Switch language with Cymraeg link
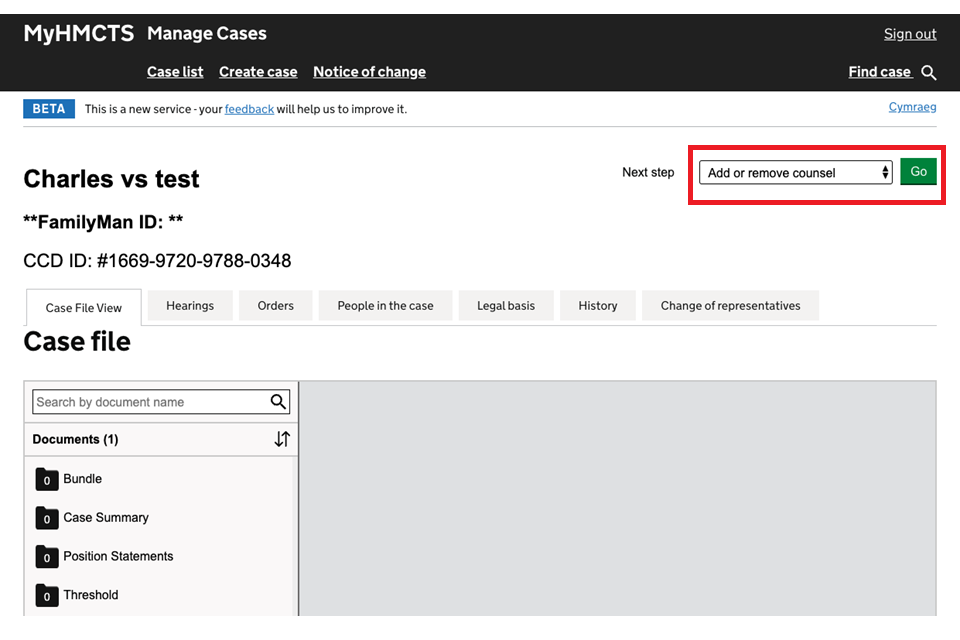The width and height of the screenshot is (960, 640). point(912,107)
